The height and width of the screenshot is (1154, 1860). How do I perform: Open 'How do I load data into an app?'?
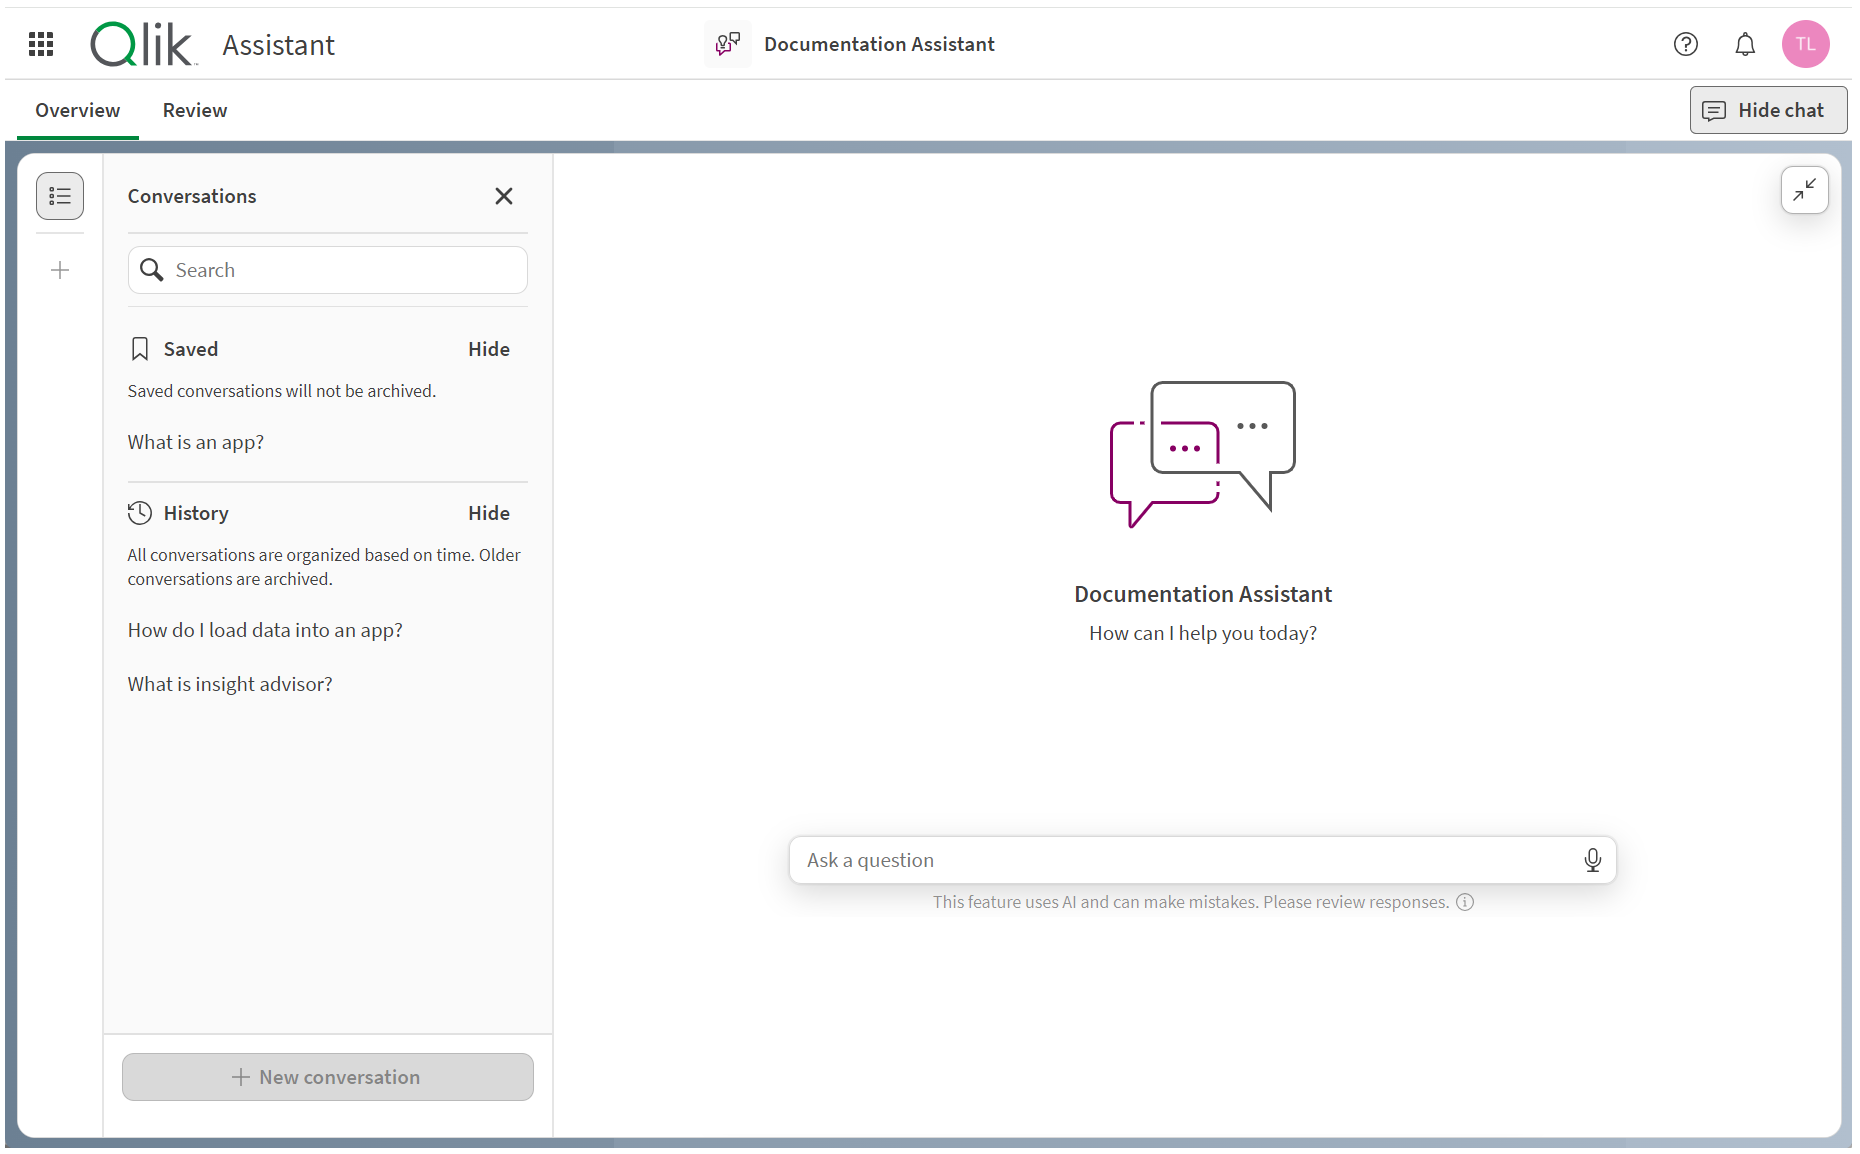click(265, 630)
